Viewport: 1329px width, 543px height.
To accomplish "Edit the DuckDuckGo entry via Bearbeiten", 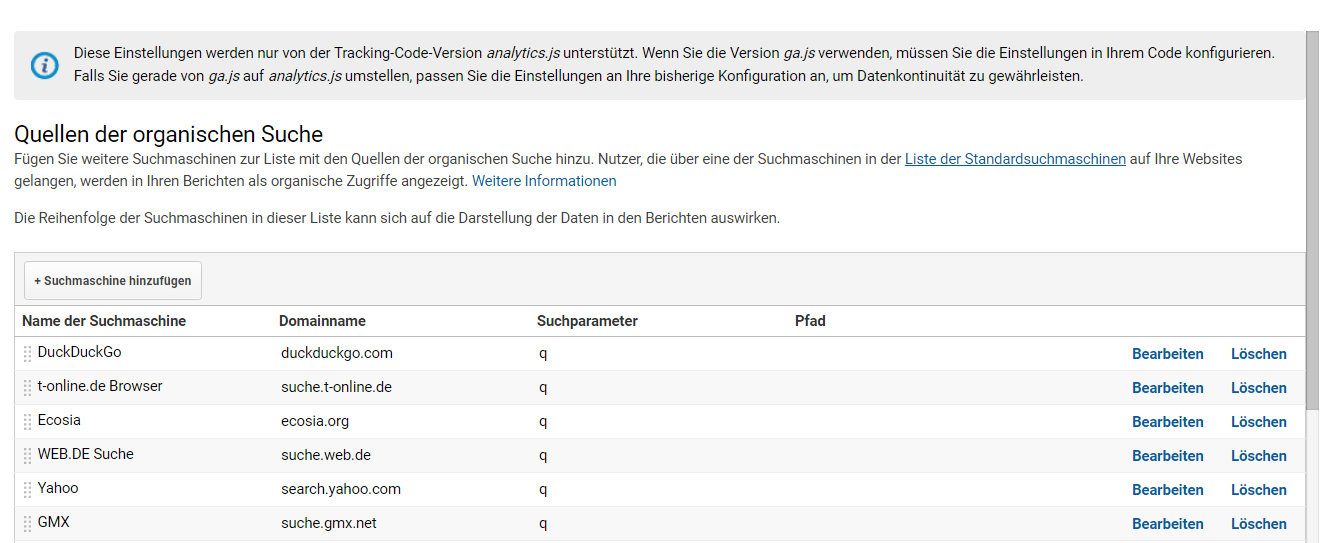I will click(1168, 354).
